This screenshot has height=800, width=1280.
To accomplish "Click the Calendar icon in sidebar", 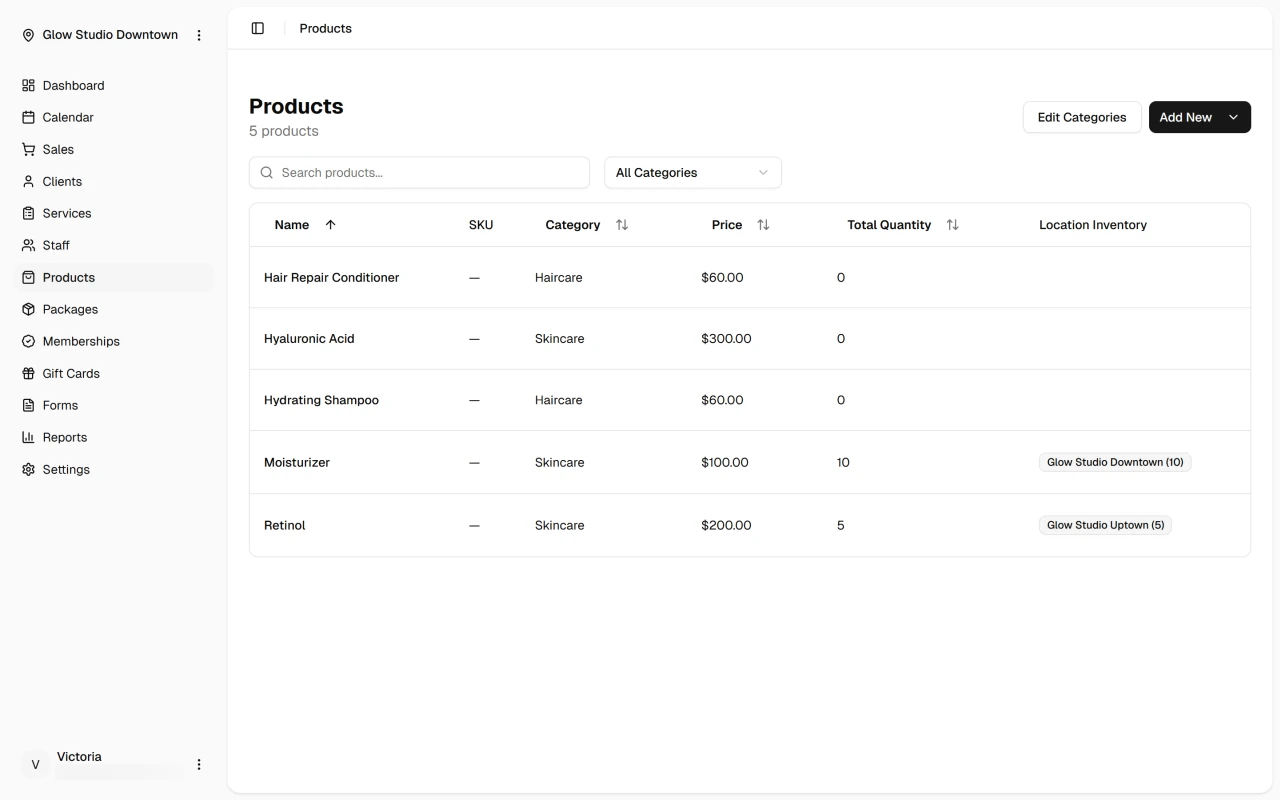I will 28,118.
